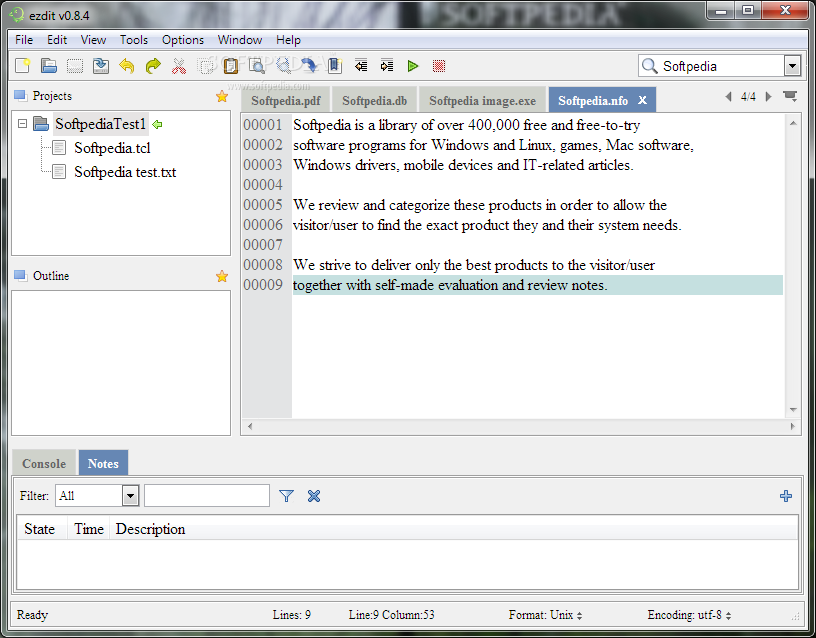Image resolution: width=816 pixels, height=638 pixels.
Task: Click green arrow beside SoftpediaTest1
Action: coord(157,124)
